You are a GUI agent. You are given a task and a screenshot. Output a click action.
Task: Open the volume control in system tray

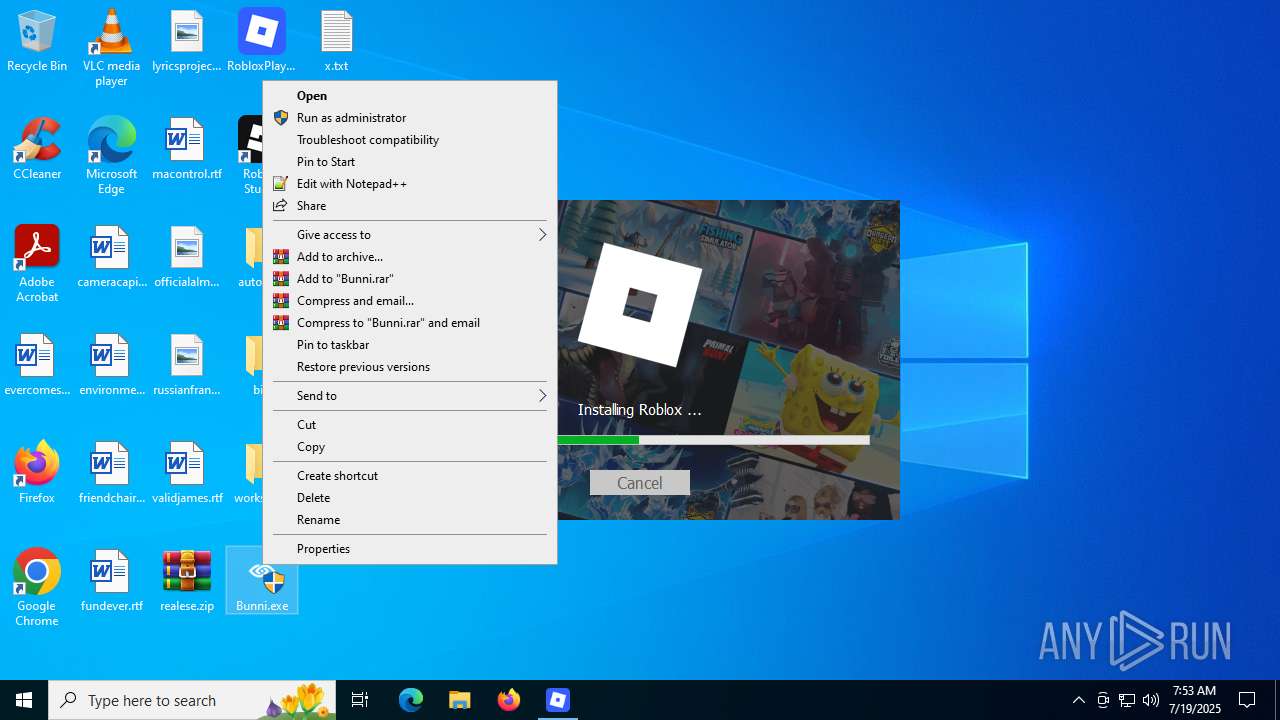click(1150, 700)
